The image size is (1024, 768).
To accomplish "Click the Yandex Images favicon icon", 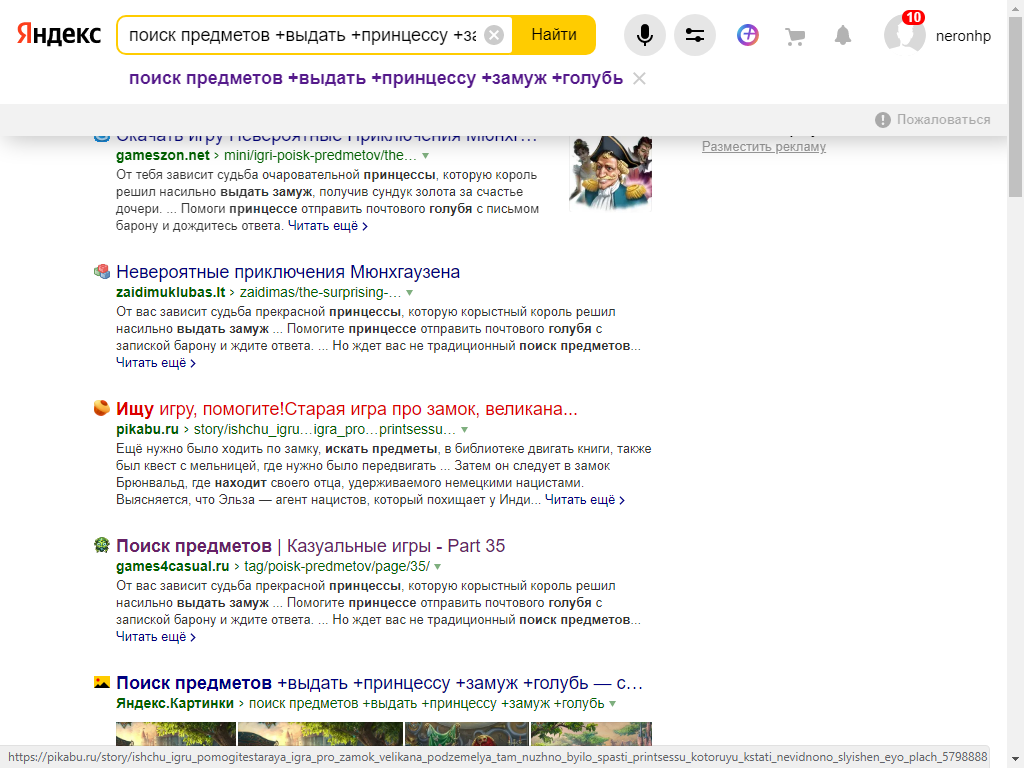I will pyautogui.click(x=101, y=682).
